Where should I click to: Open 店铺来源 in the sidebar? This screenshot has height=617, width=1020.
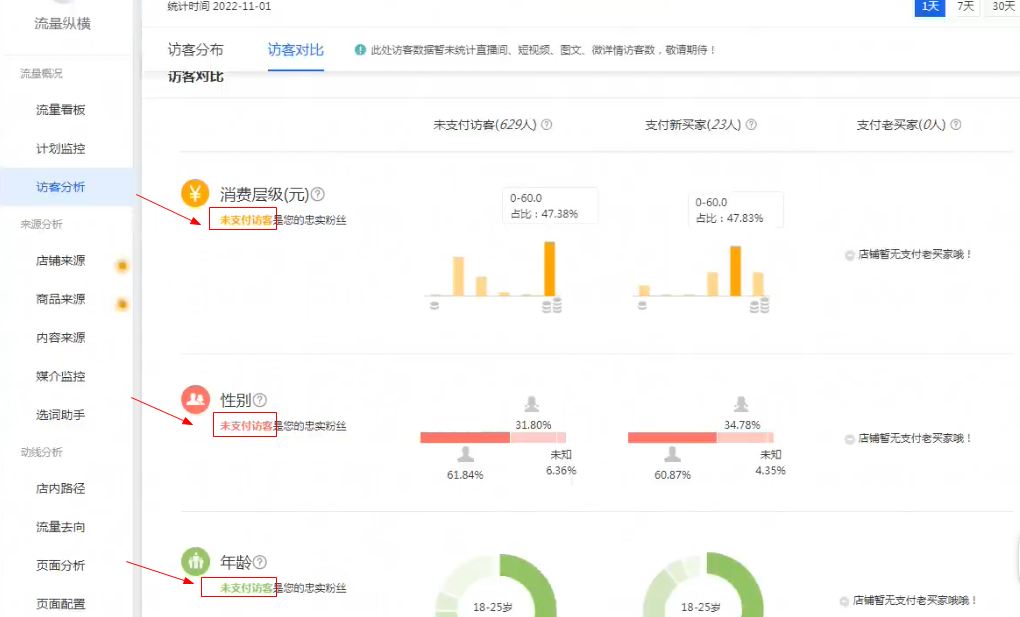coord(60,260)
